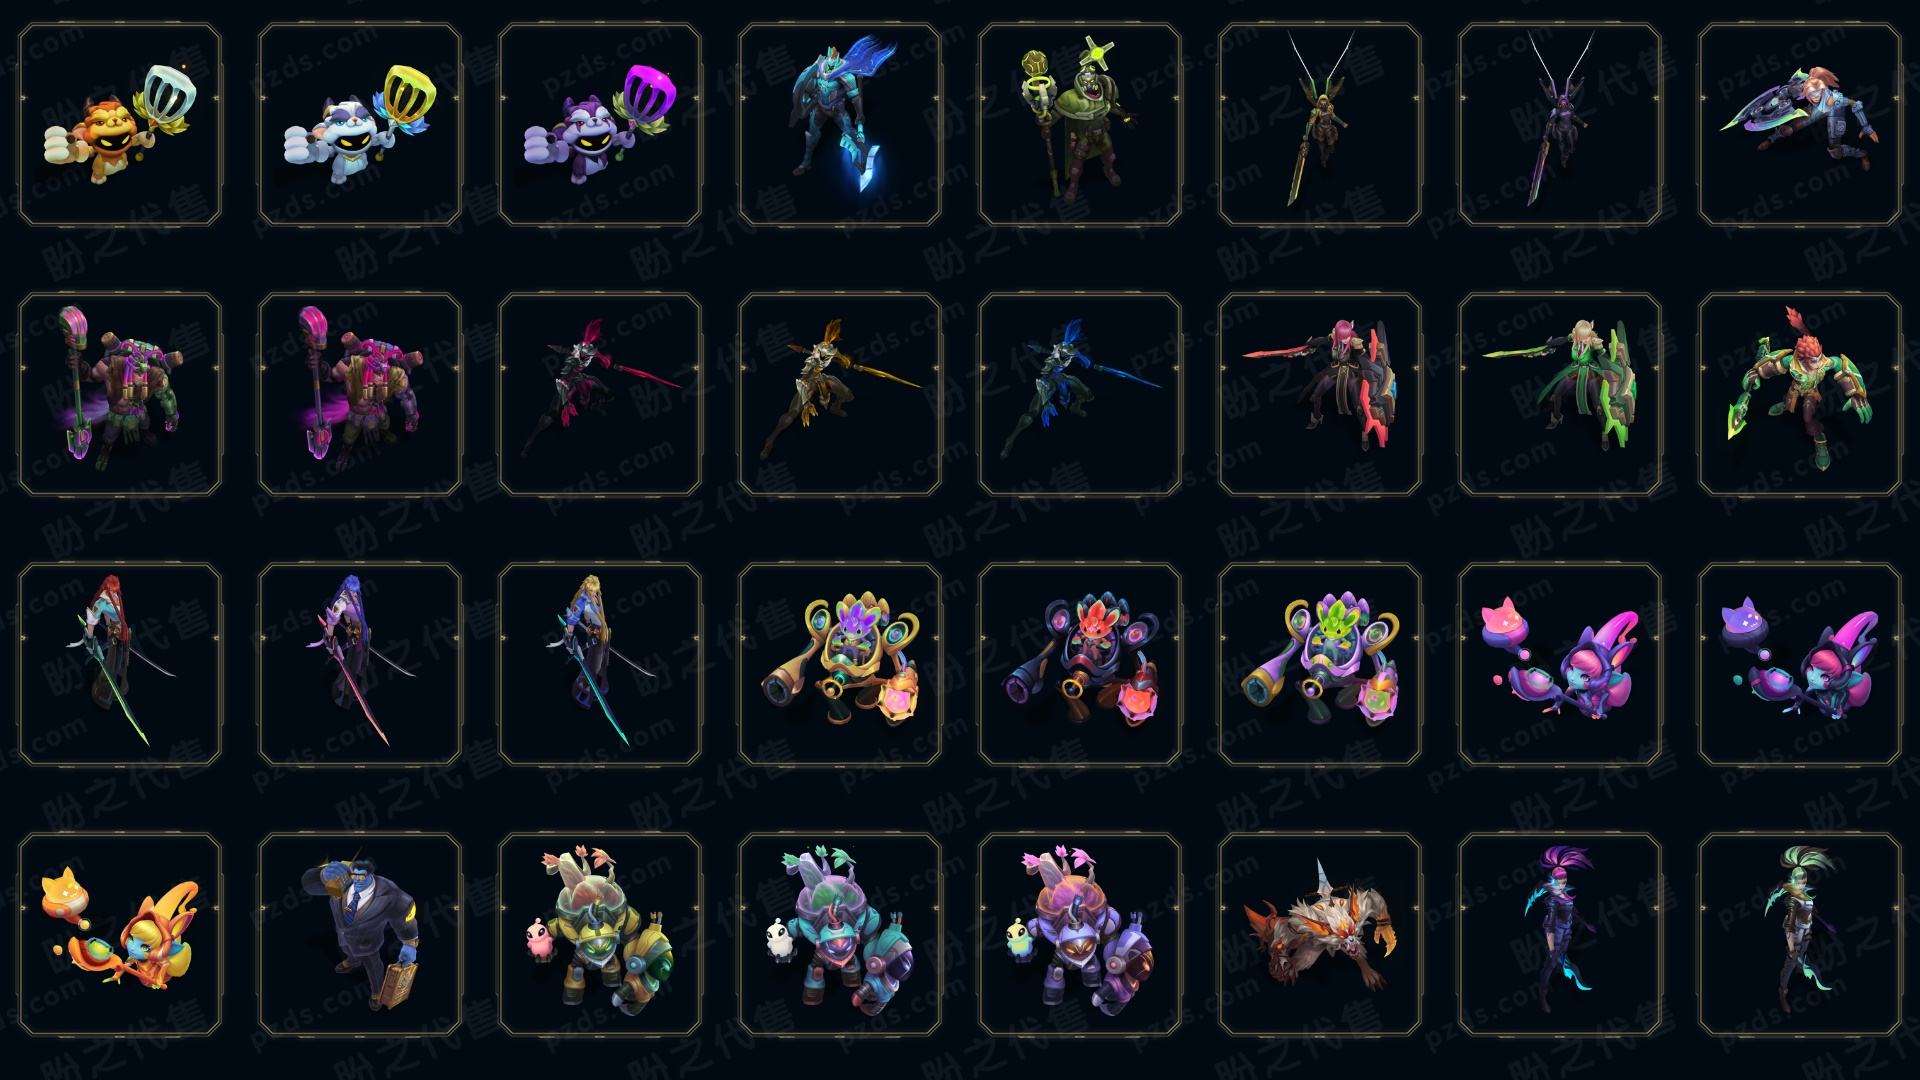Pick the pink-haired gunner with red sword
The height and width of the screenshot is (1080, 1920).
[x=1320, y=395]
